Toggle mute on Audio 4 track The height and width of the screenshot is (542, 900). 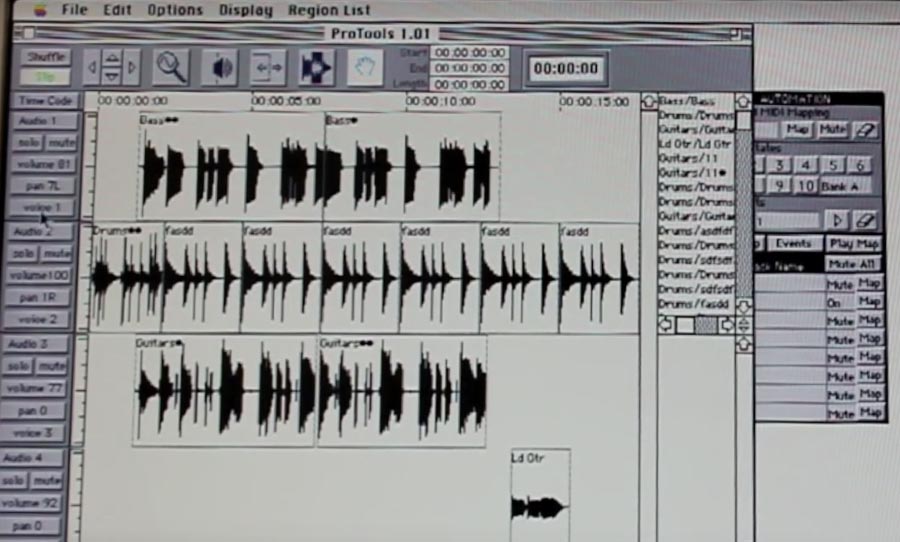pos(46,480)
